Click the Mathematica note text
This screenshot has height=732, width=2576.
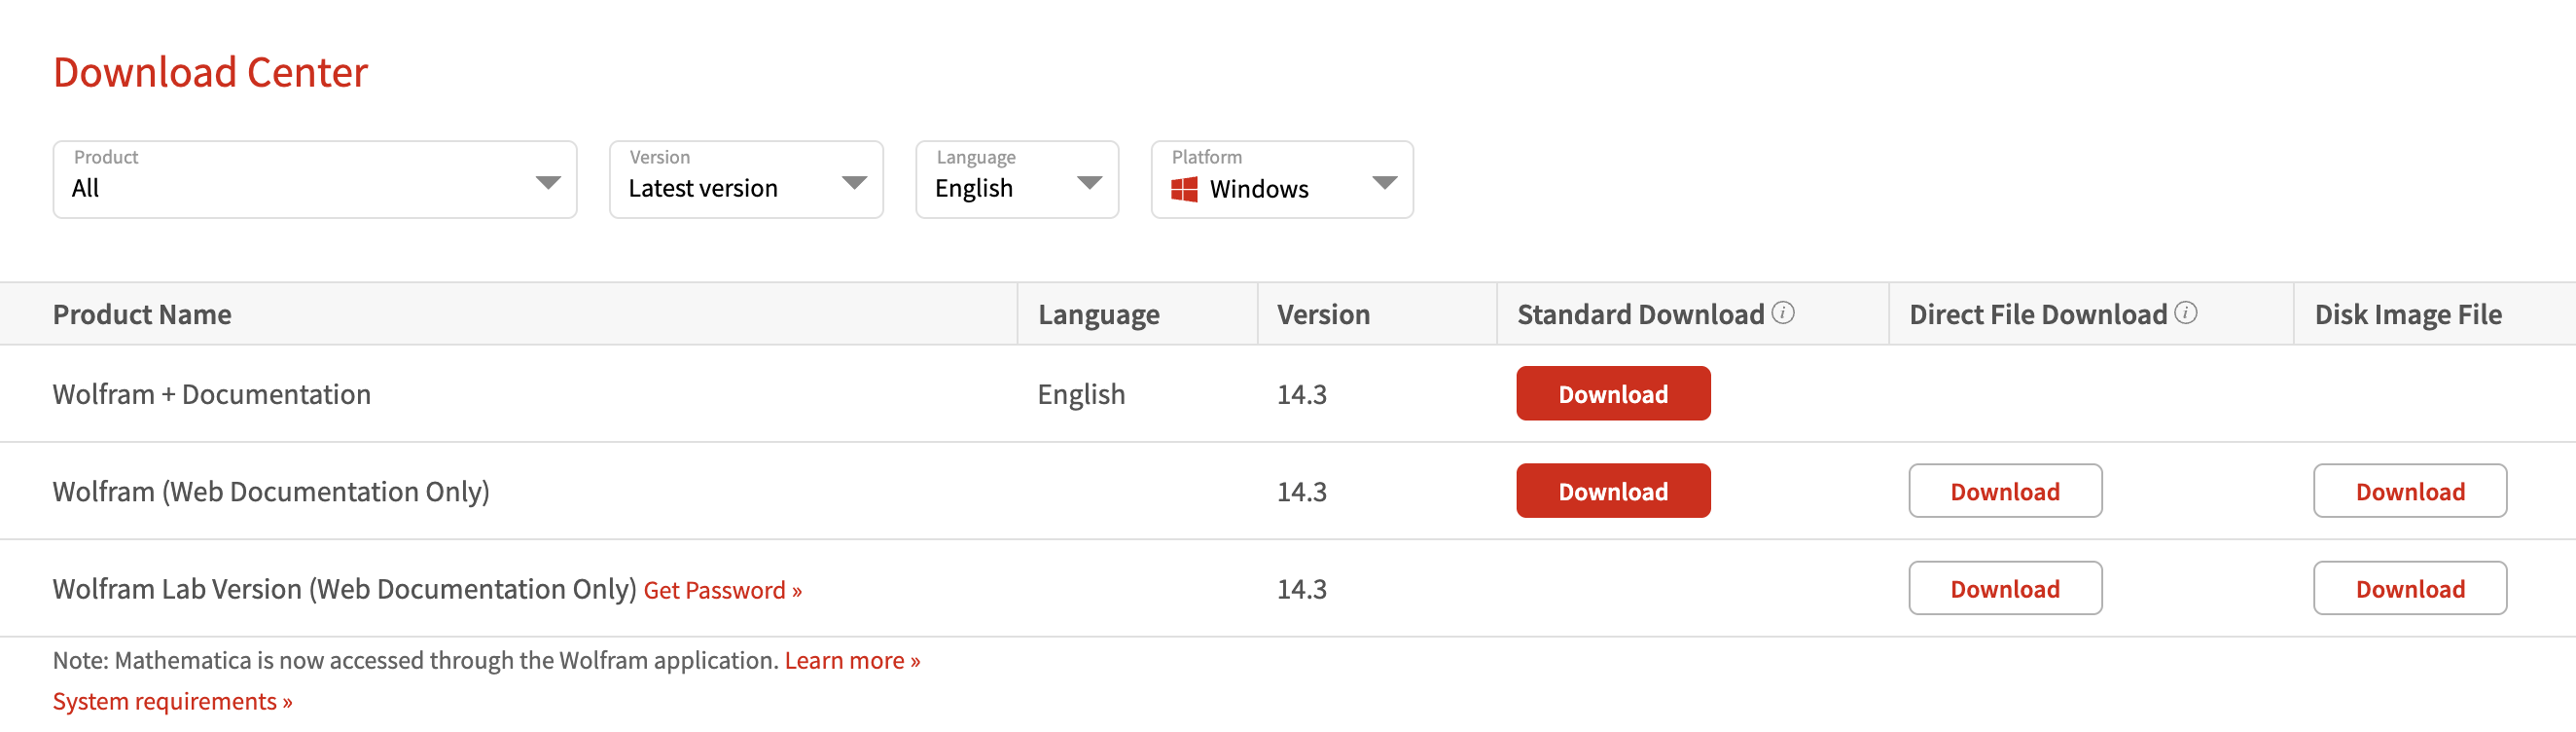click(x=416, y=661)
